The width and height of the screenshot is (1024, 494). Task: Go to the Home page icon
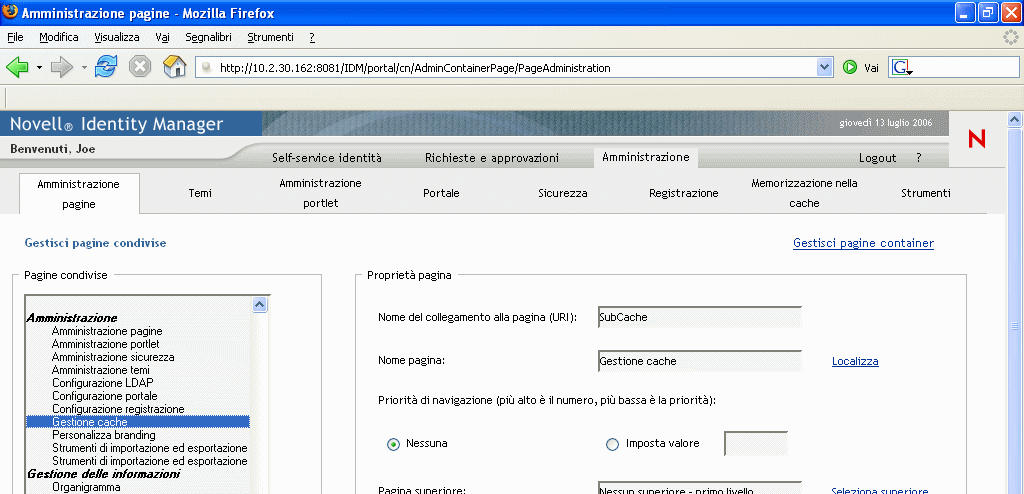tap(174, 67)
